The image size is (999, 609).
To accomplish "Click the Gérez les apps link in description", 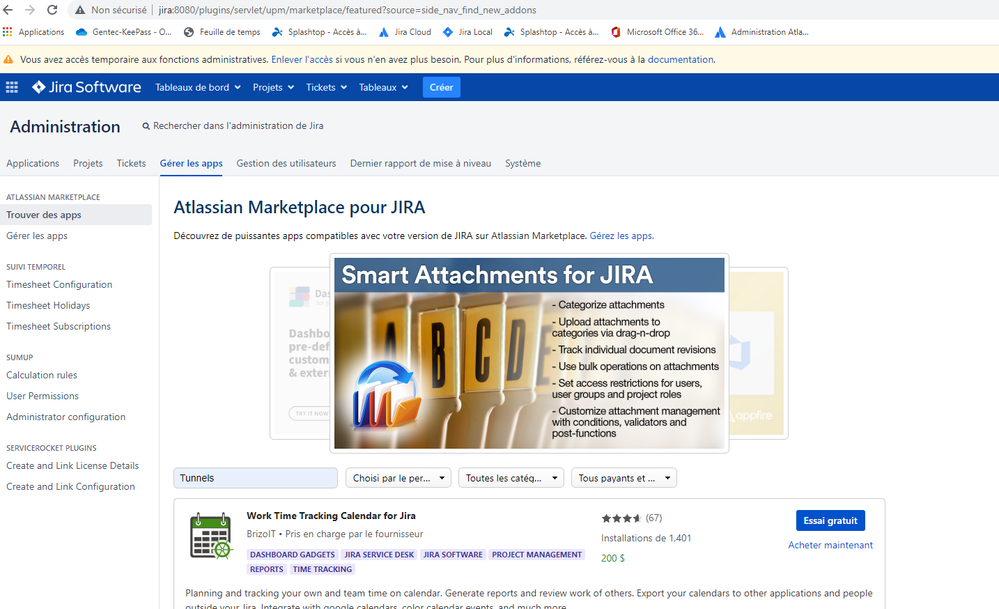I will click(x=621, y=236).
